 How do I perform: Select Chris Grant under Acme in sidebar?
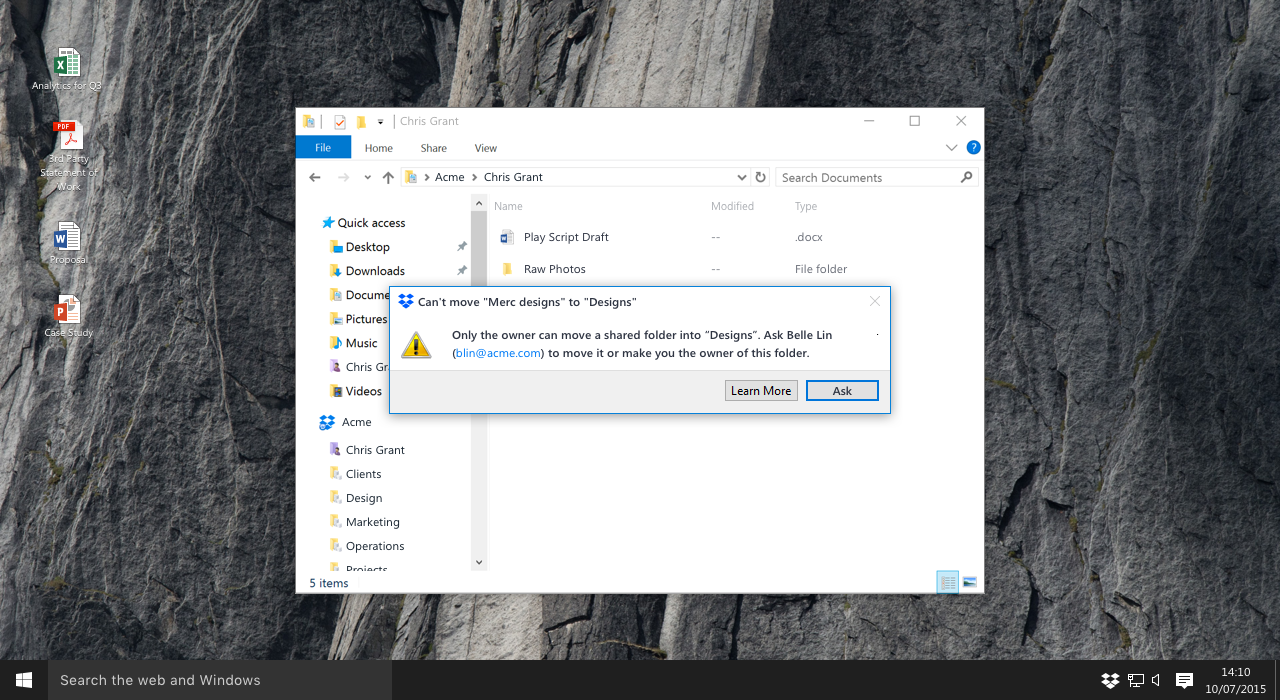tap(375, 450)
